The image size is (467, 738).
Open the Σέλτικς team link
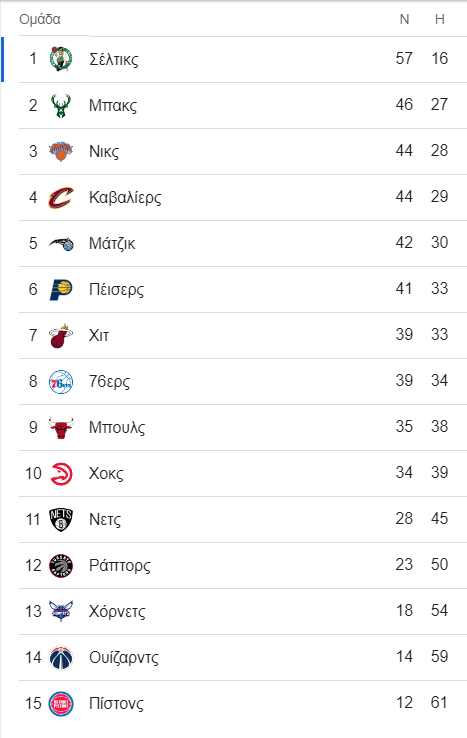pos(114,59)
